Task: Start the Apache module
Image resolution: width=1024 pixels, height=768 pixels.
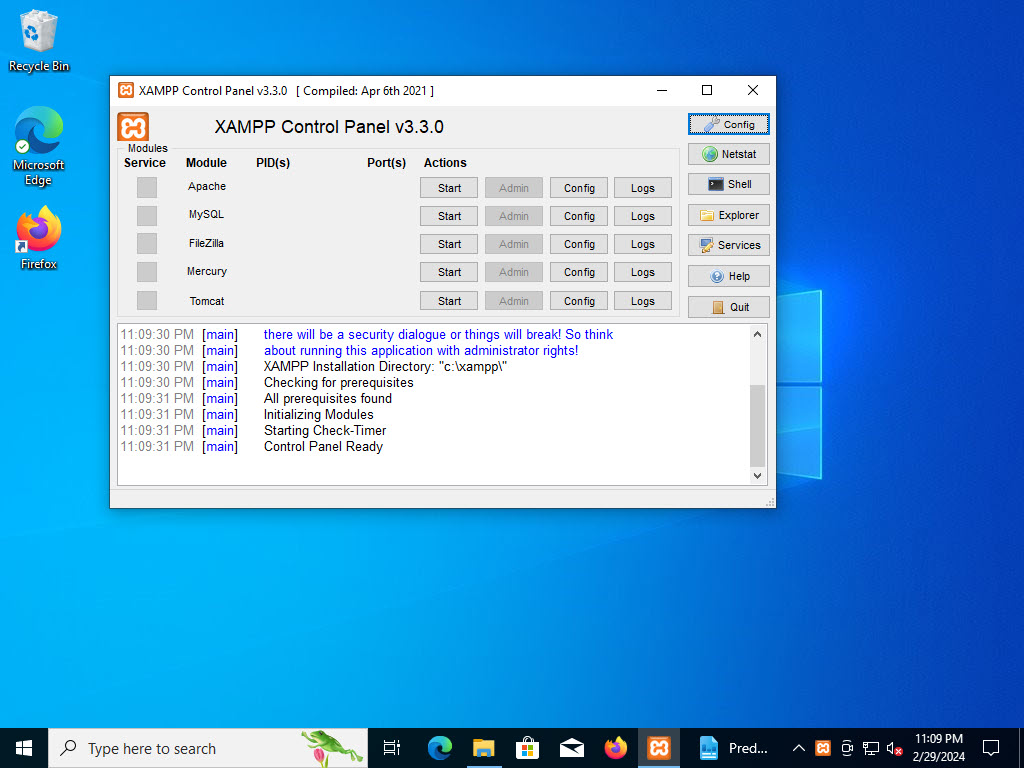Action: point(448,187)
